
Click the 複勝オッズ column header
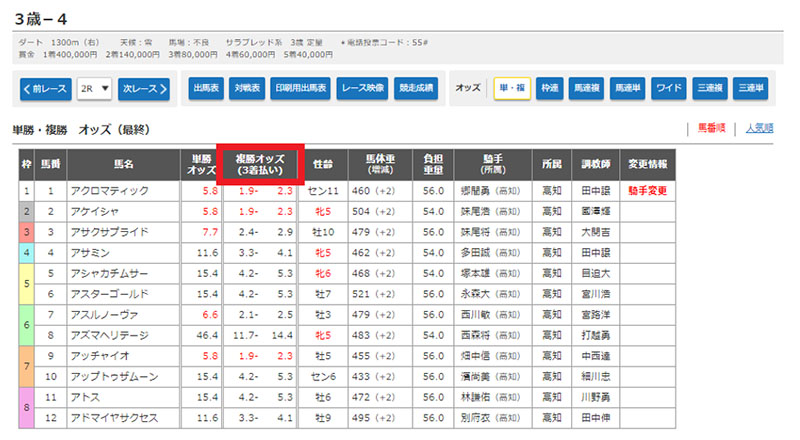pyautogui.click(x=260, y=164)
